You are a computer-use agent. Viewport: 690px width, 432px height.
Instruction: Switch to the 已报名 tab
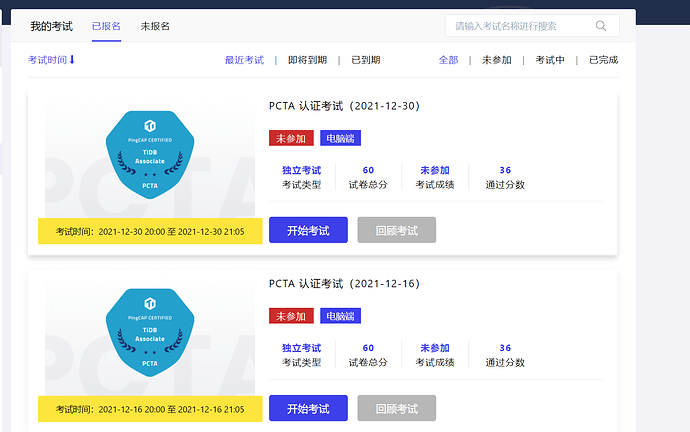[x=106, y=26]
